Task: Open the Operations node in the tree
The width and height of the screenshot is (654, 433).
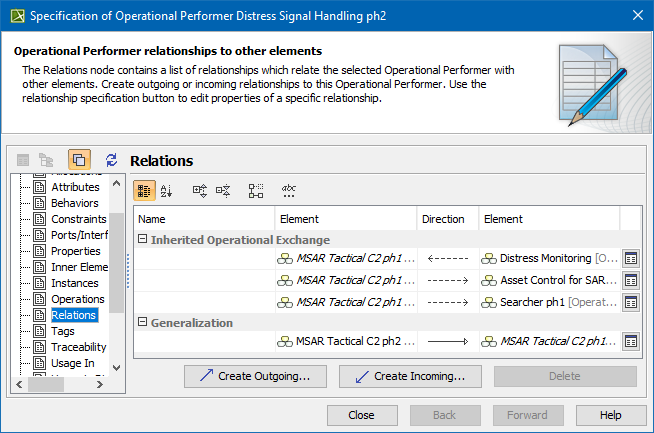Action: tap(77, 299)
